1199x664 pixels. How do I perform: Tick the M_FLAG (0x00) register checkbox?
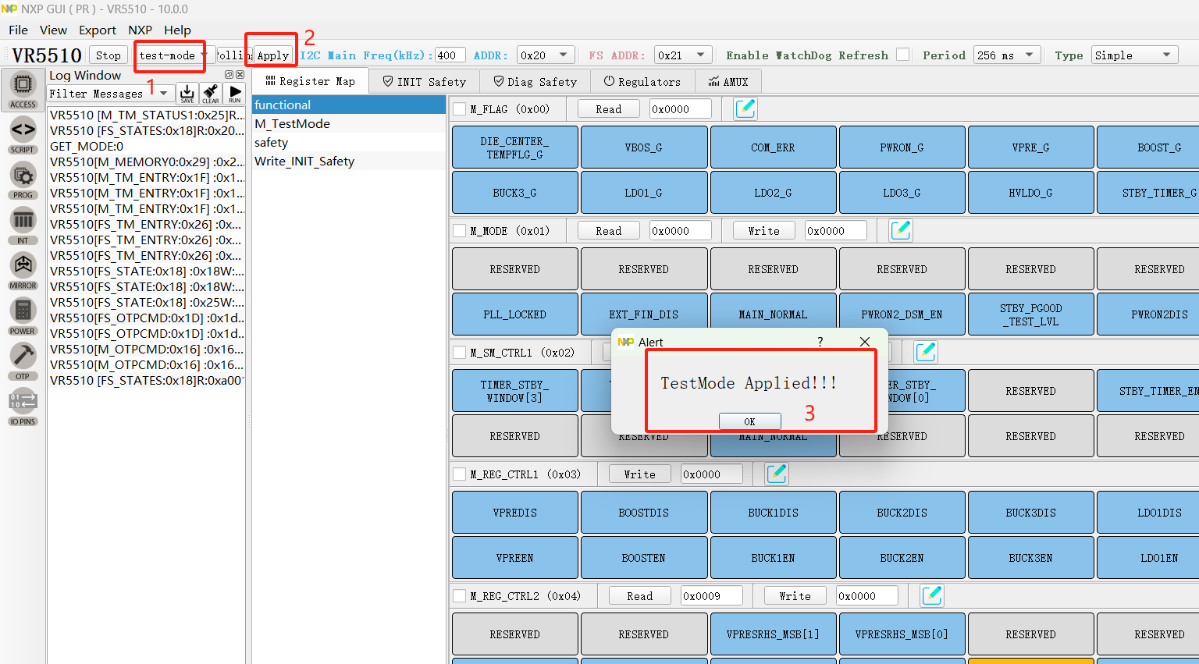tap(459, 109)
